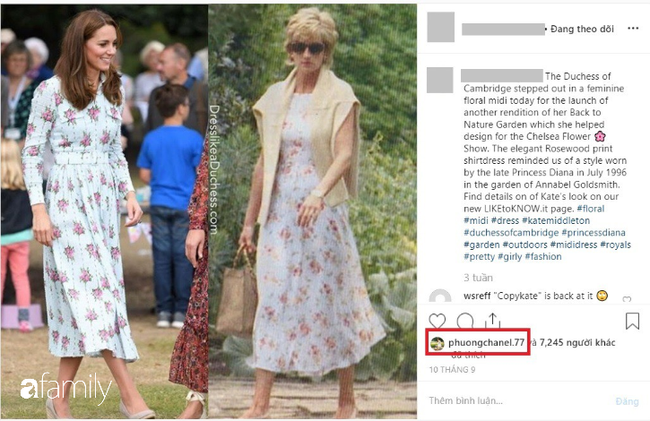Viewport: 650px width, 421px height.
Task: Click the heart like icon
Action: 437,321
